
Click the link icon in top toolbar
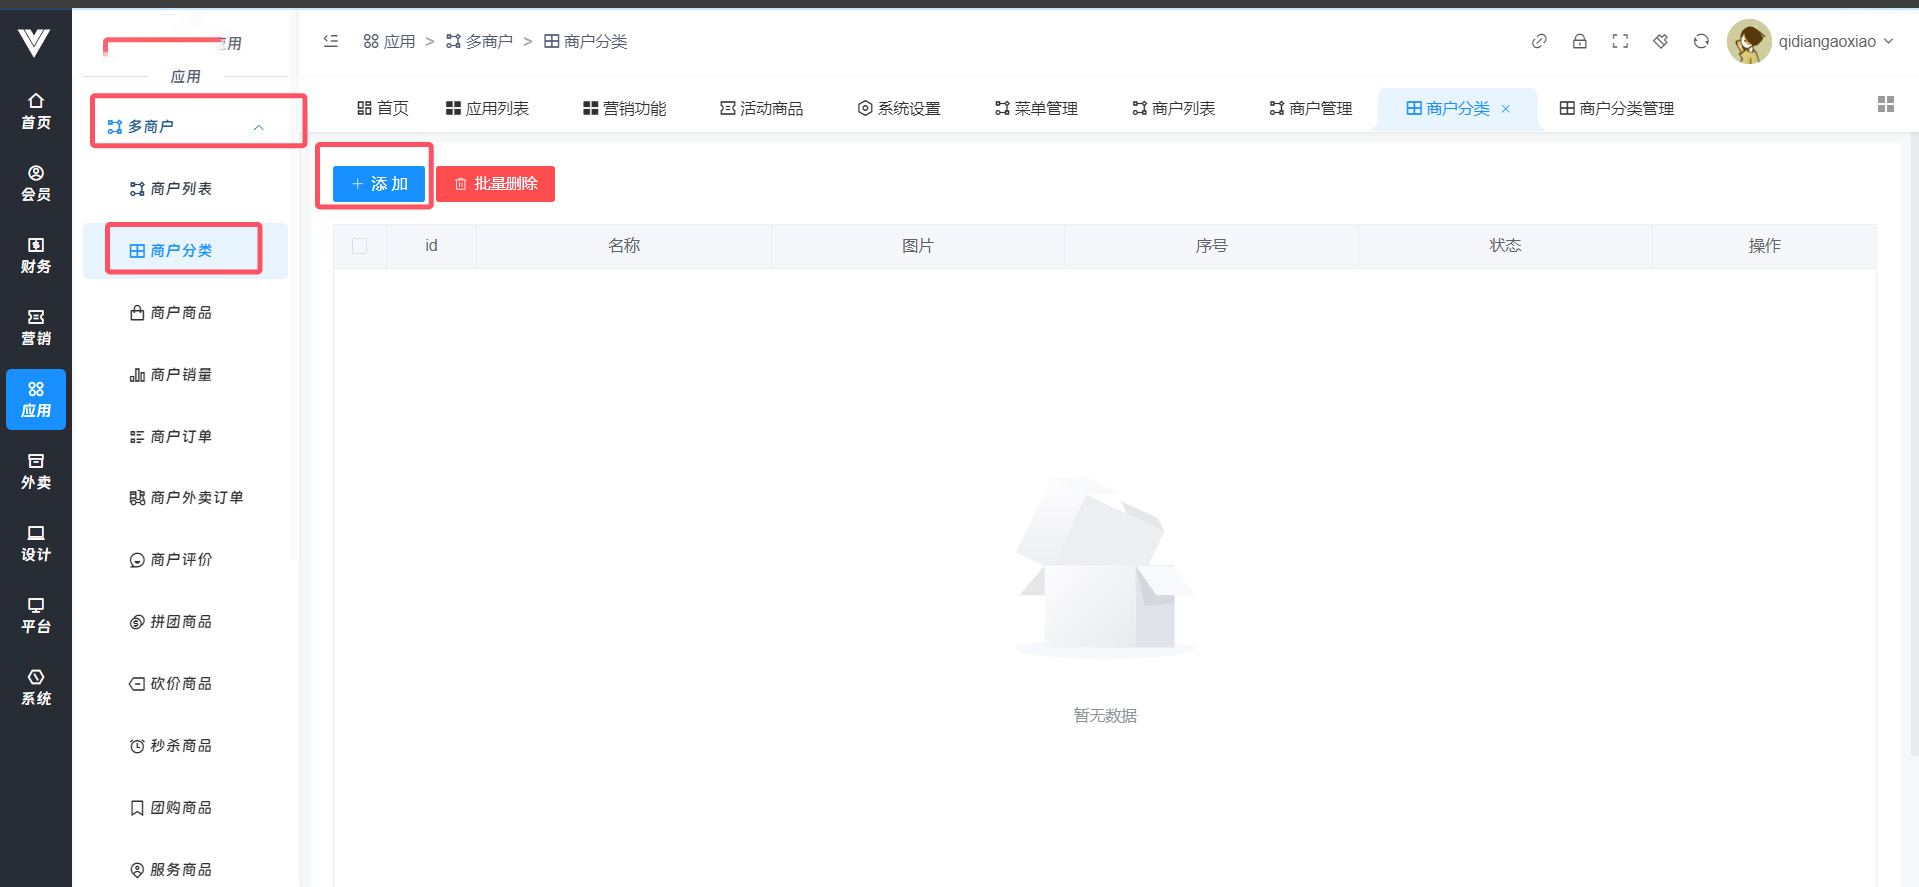pos(1539,41)
